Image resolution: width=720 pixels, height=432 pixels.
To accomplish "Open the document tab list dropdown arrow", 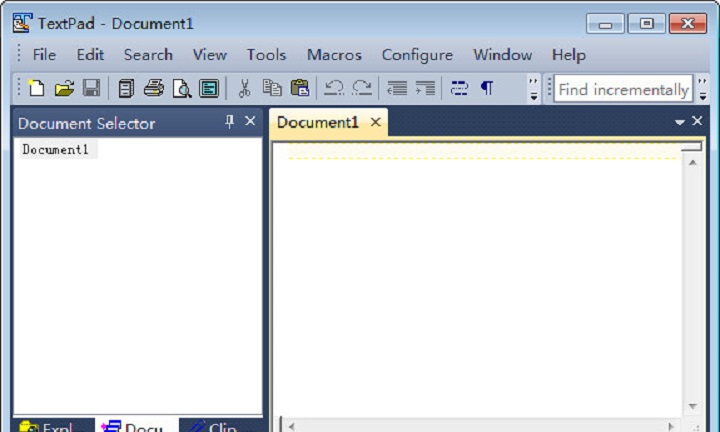I will pyautogui.click(x=680, y=122).
